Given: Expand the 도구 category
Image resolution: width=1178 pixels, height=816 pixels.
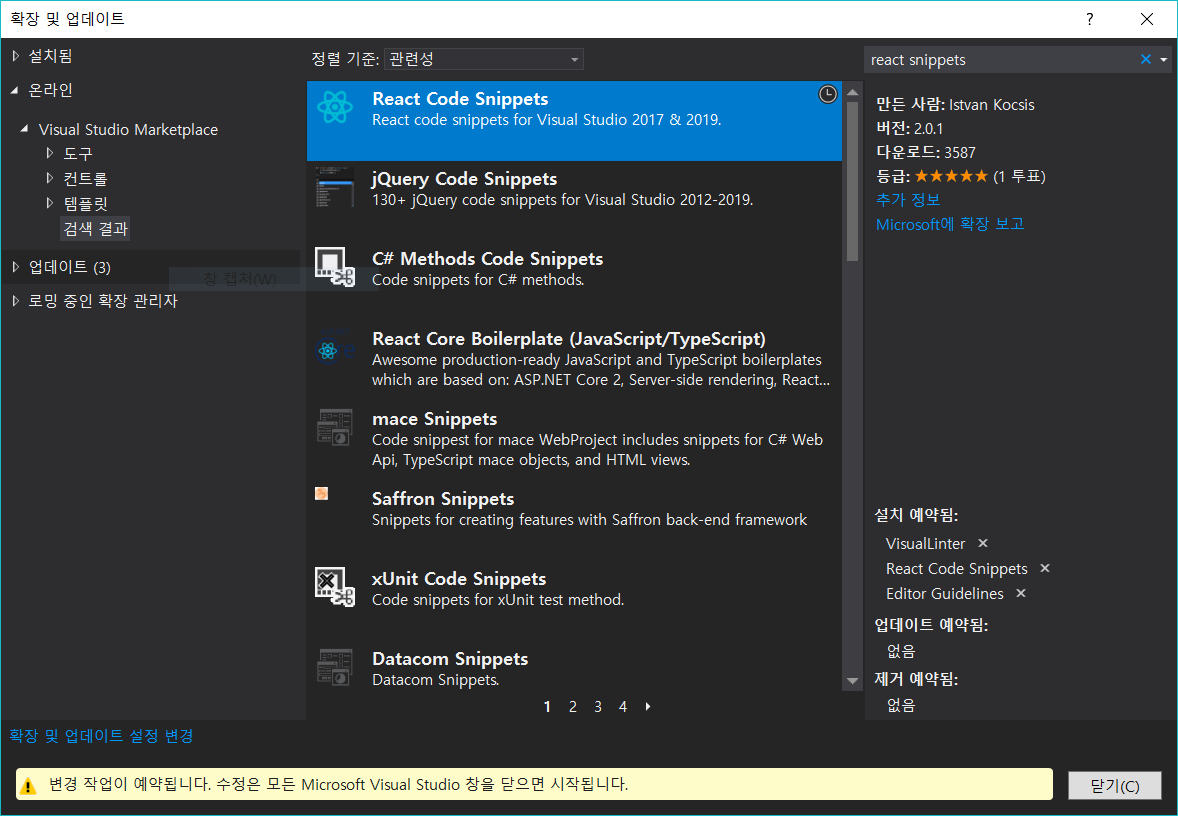Looking at the screenshot, I should [x=50, y=153].
